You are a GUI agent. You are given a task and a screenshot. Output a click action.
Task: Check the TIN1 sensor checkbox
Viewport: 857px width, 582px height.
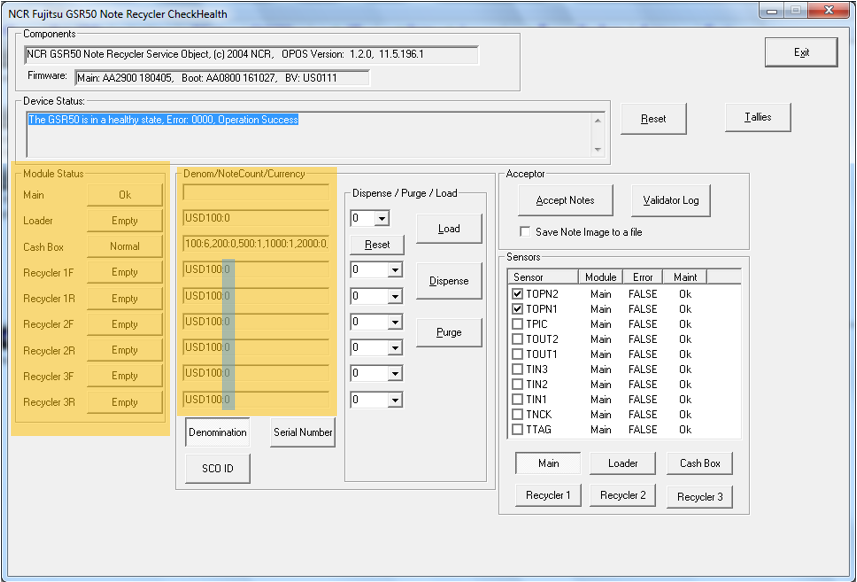(x=517, y=399)
